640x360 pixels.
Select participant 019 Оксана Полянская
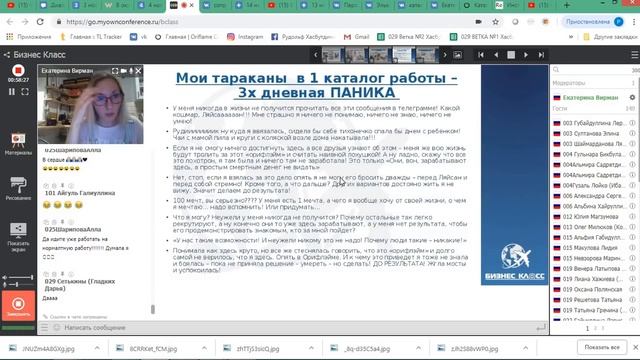pos(591,289)
